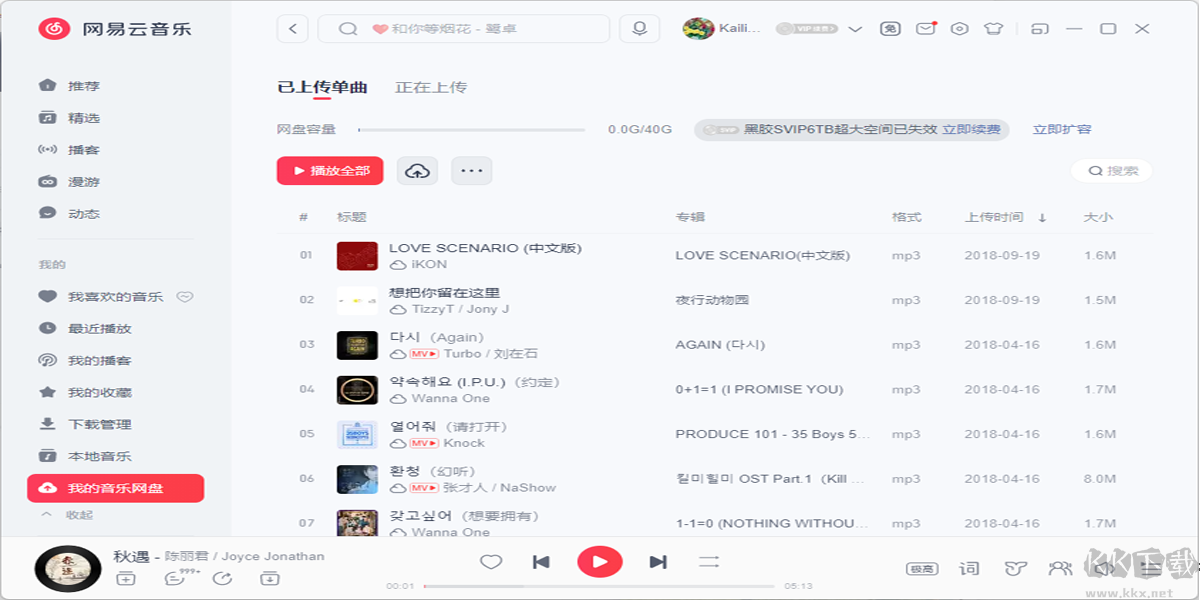The height and width of the screenshot is (600, 1200).
Task: Click the playback progress bar
Action: pos(600,587)
